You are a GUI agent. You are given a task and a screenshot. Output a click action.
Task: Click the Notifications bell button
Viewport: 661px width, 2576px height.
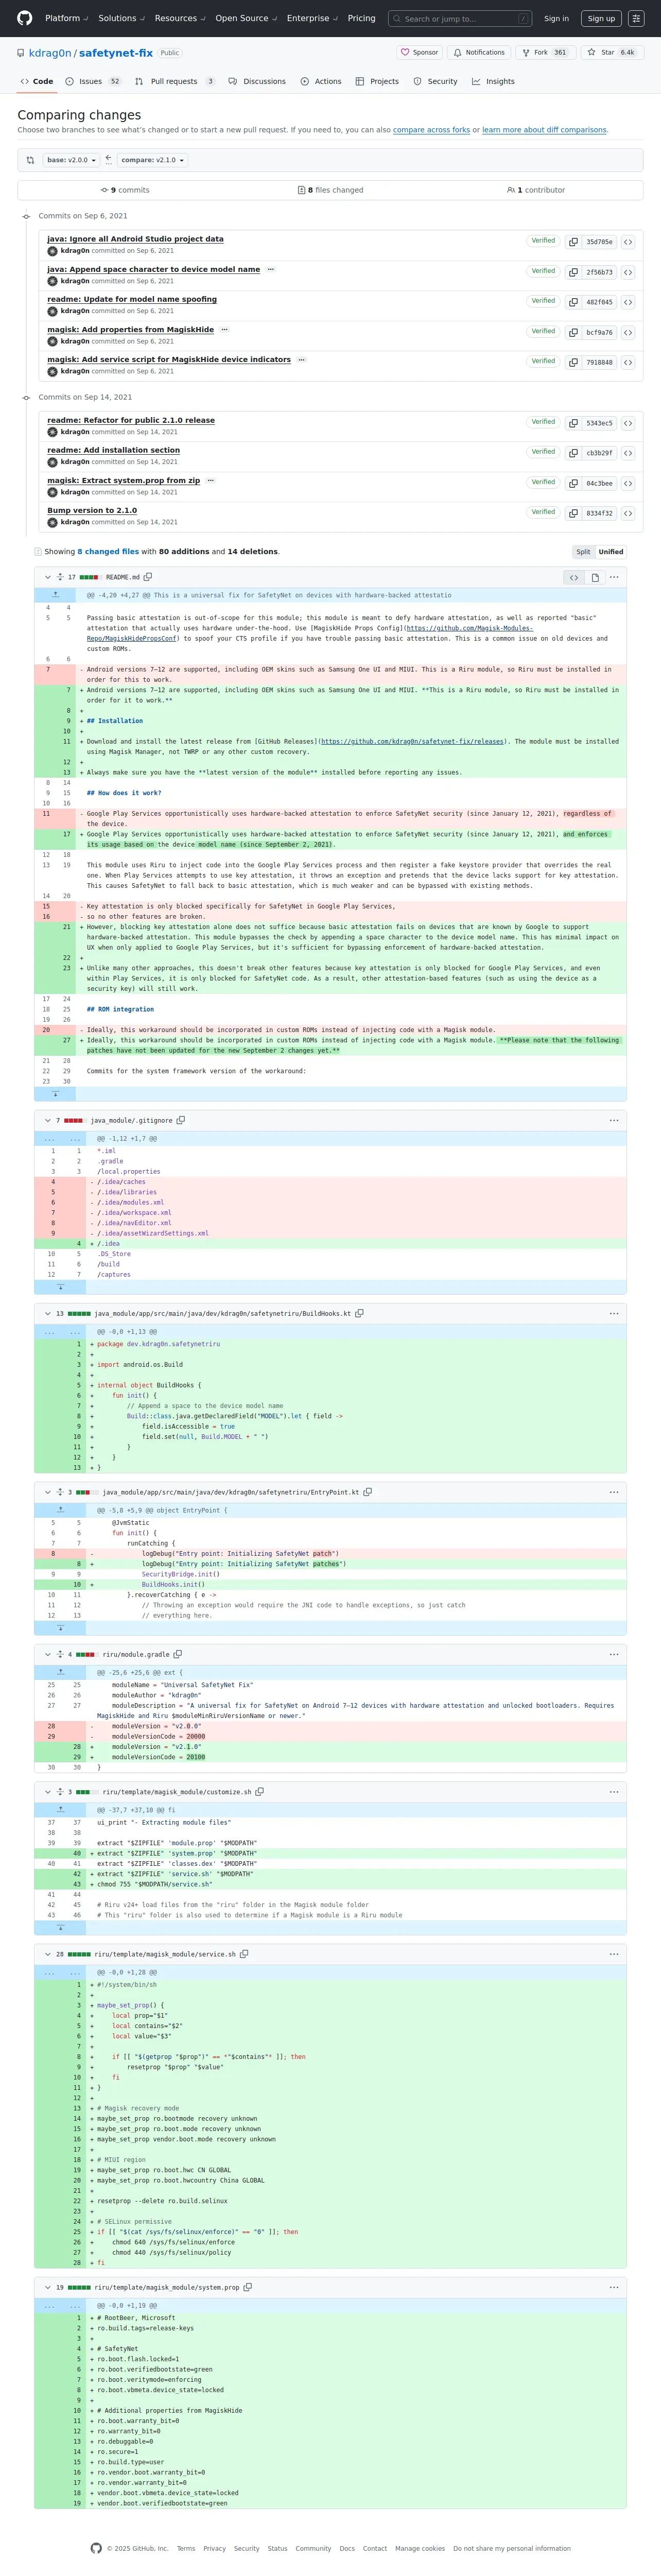(479, 52)
